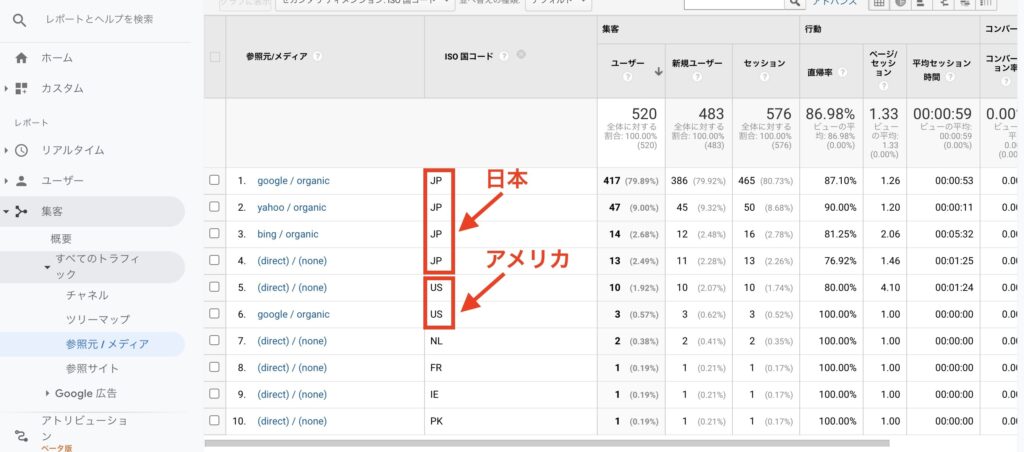Click the Home (ホーム) house icon
This screenshot has height=452, width=1024.
[x=22, y=58]
